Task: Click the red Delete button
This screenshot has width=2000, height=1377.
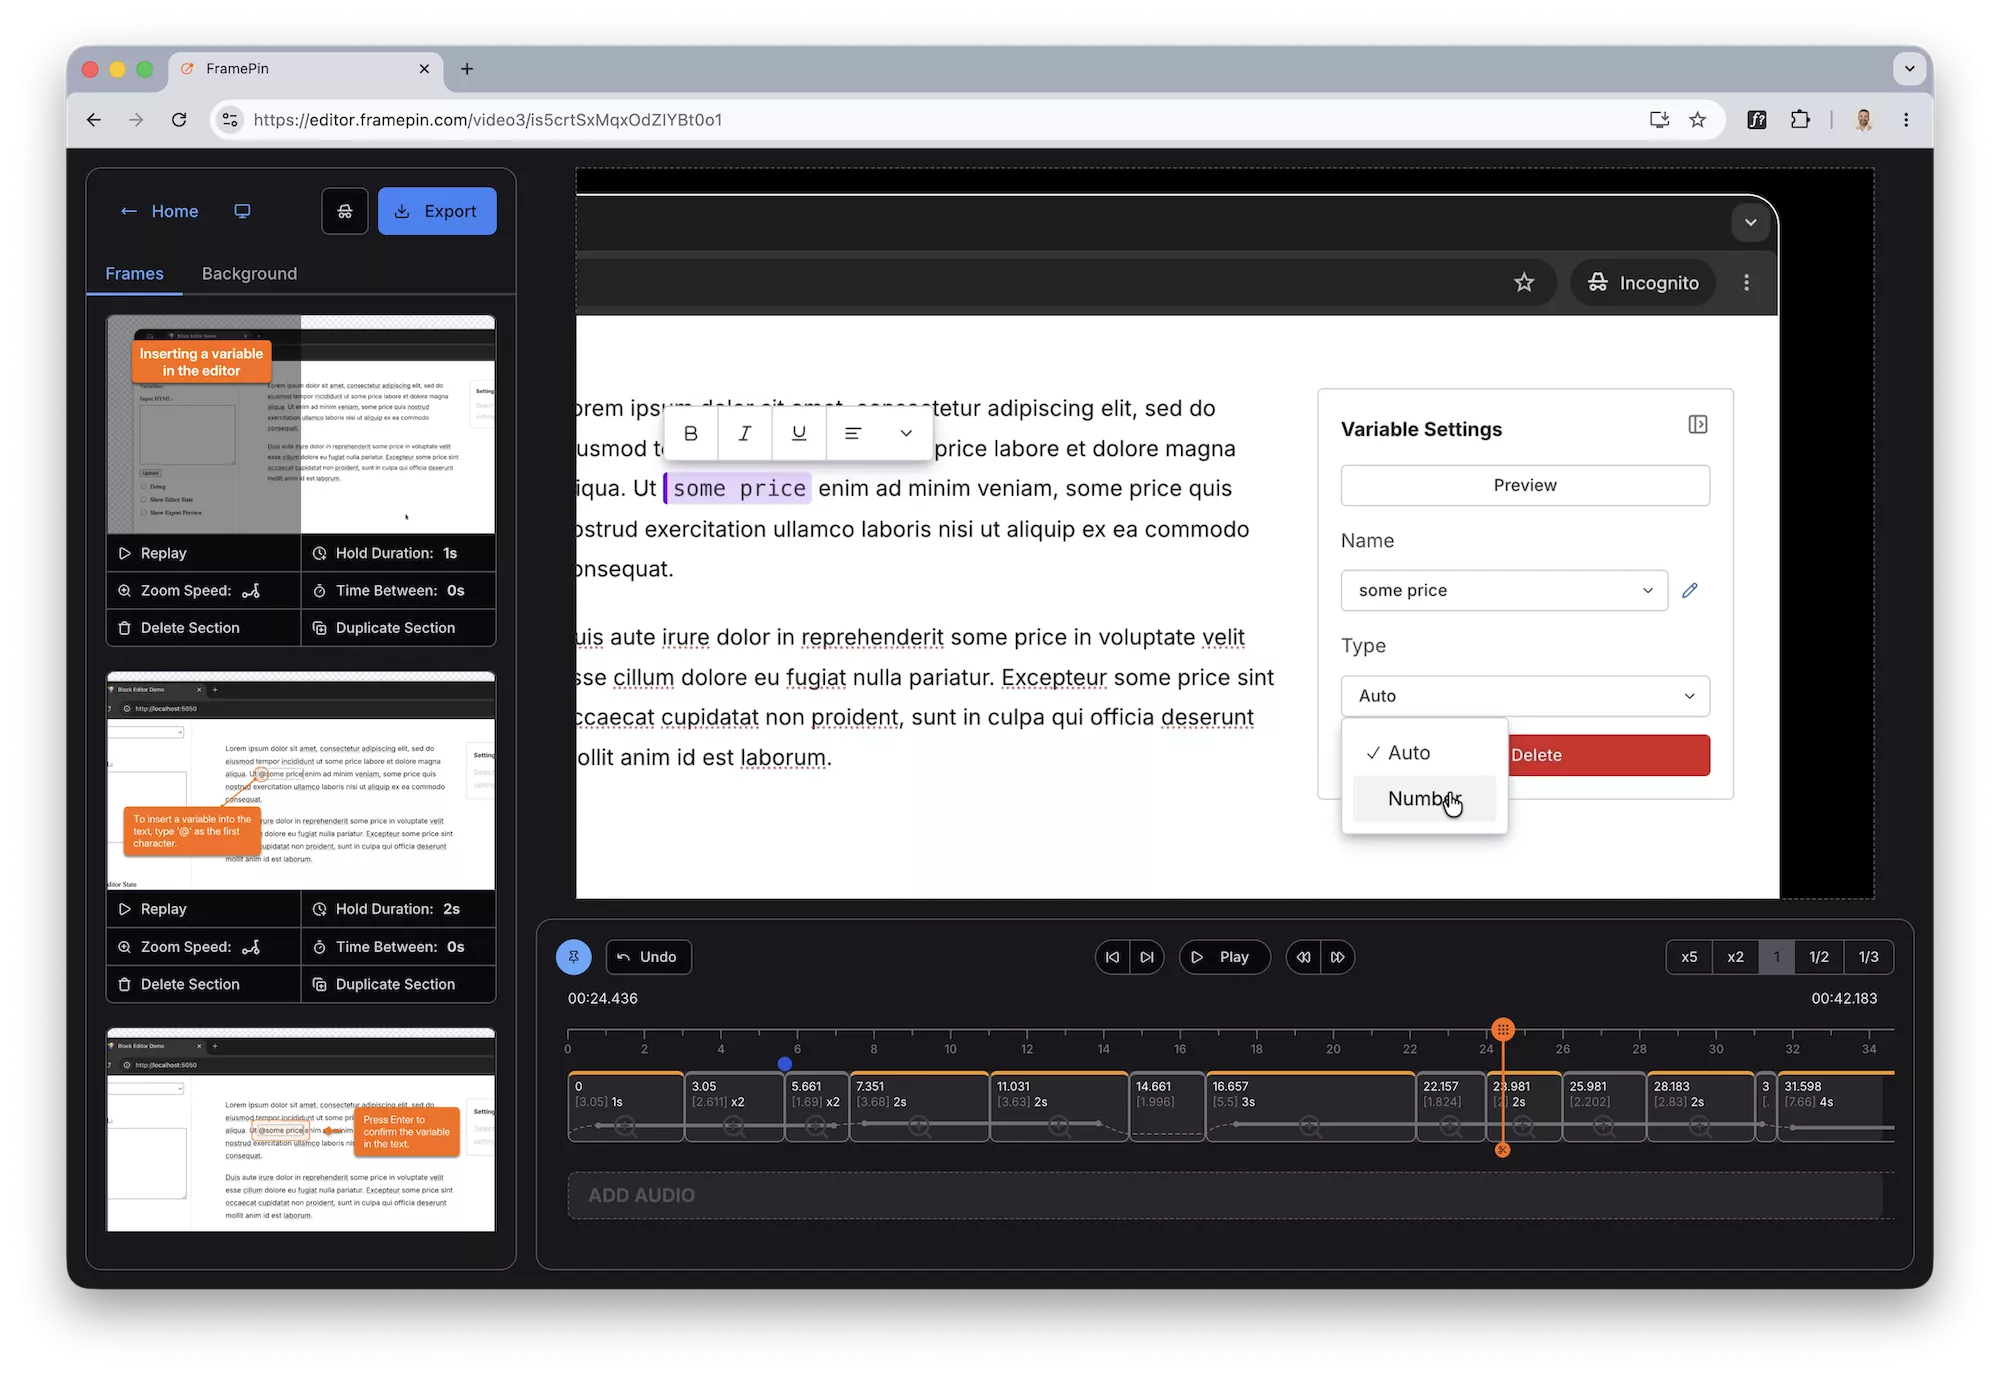Action: pos(1608,755)
